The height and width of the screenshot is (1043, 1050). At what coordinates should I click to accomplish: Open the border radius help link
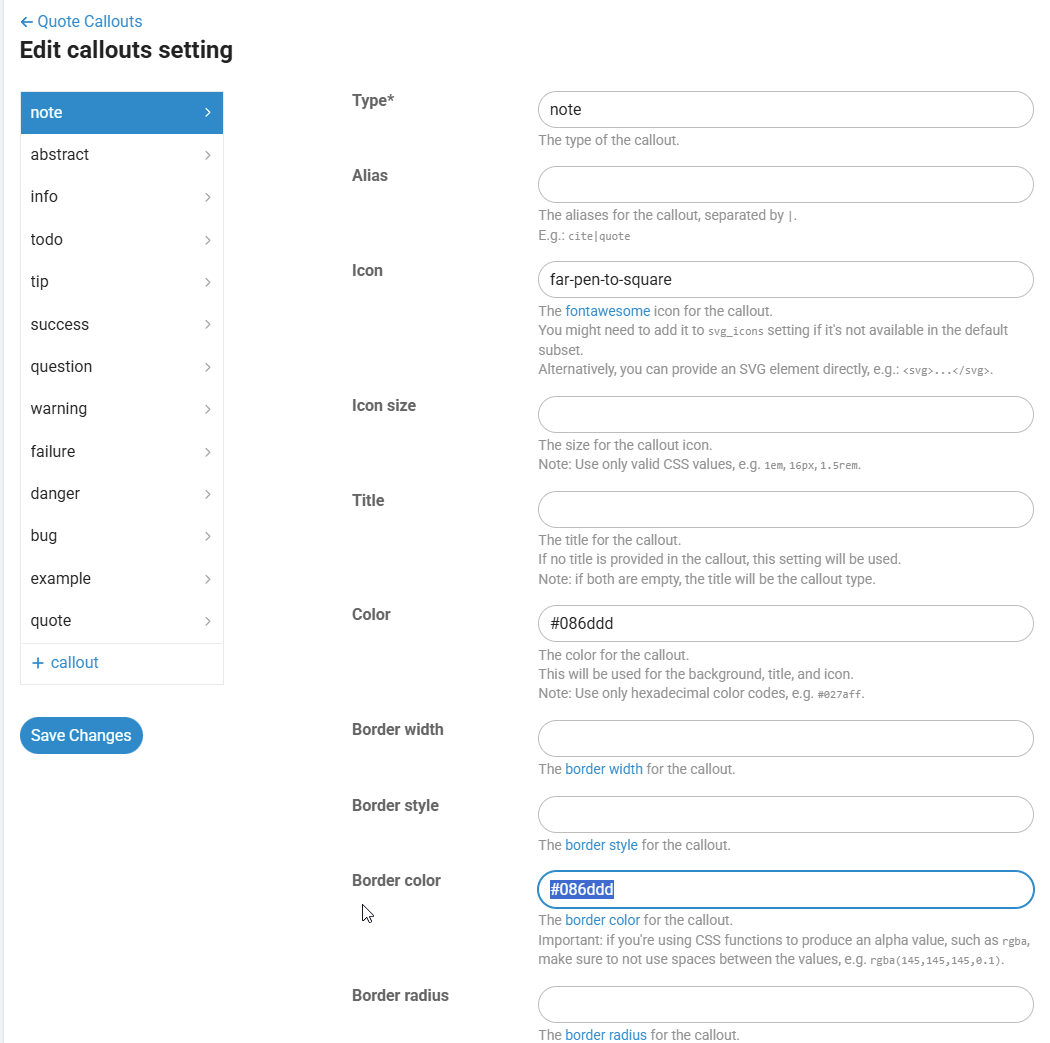point(606,1035)
